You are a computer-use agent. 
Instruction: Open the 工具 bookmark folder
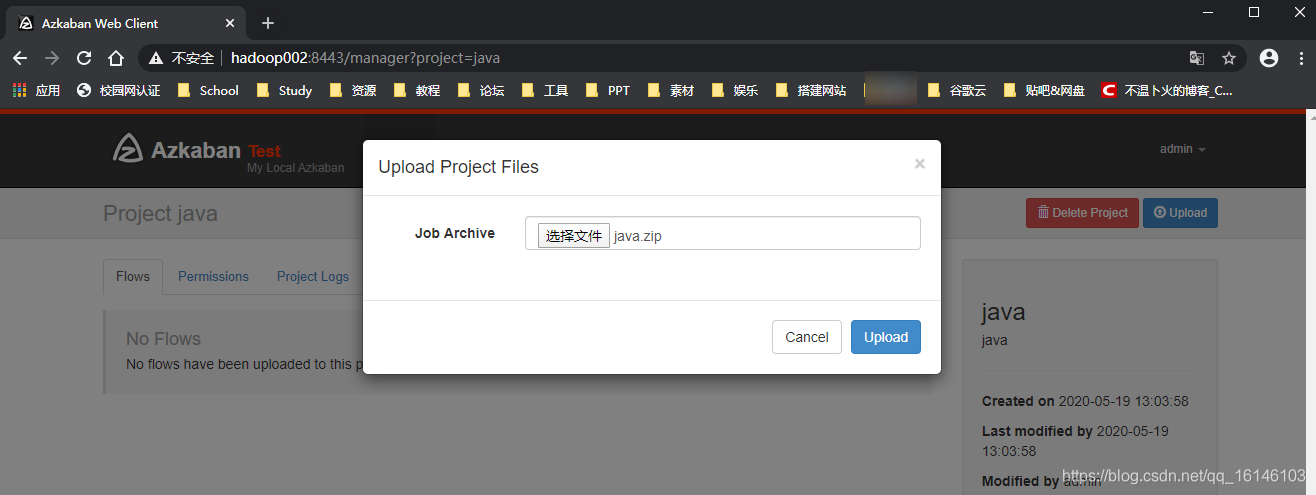pos(545,90)
